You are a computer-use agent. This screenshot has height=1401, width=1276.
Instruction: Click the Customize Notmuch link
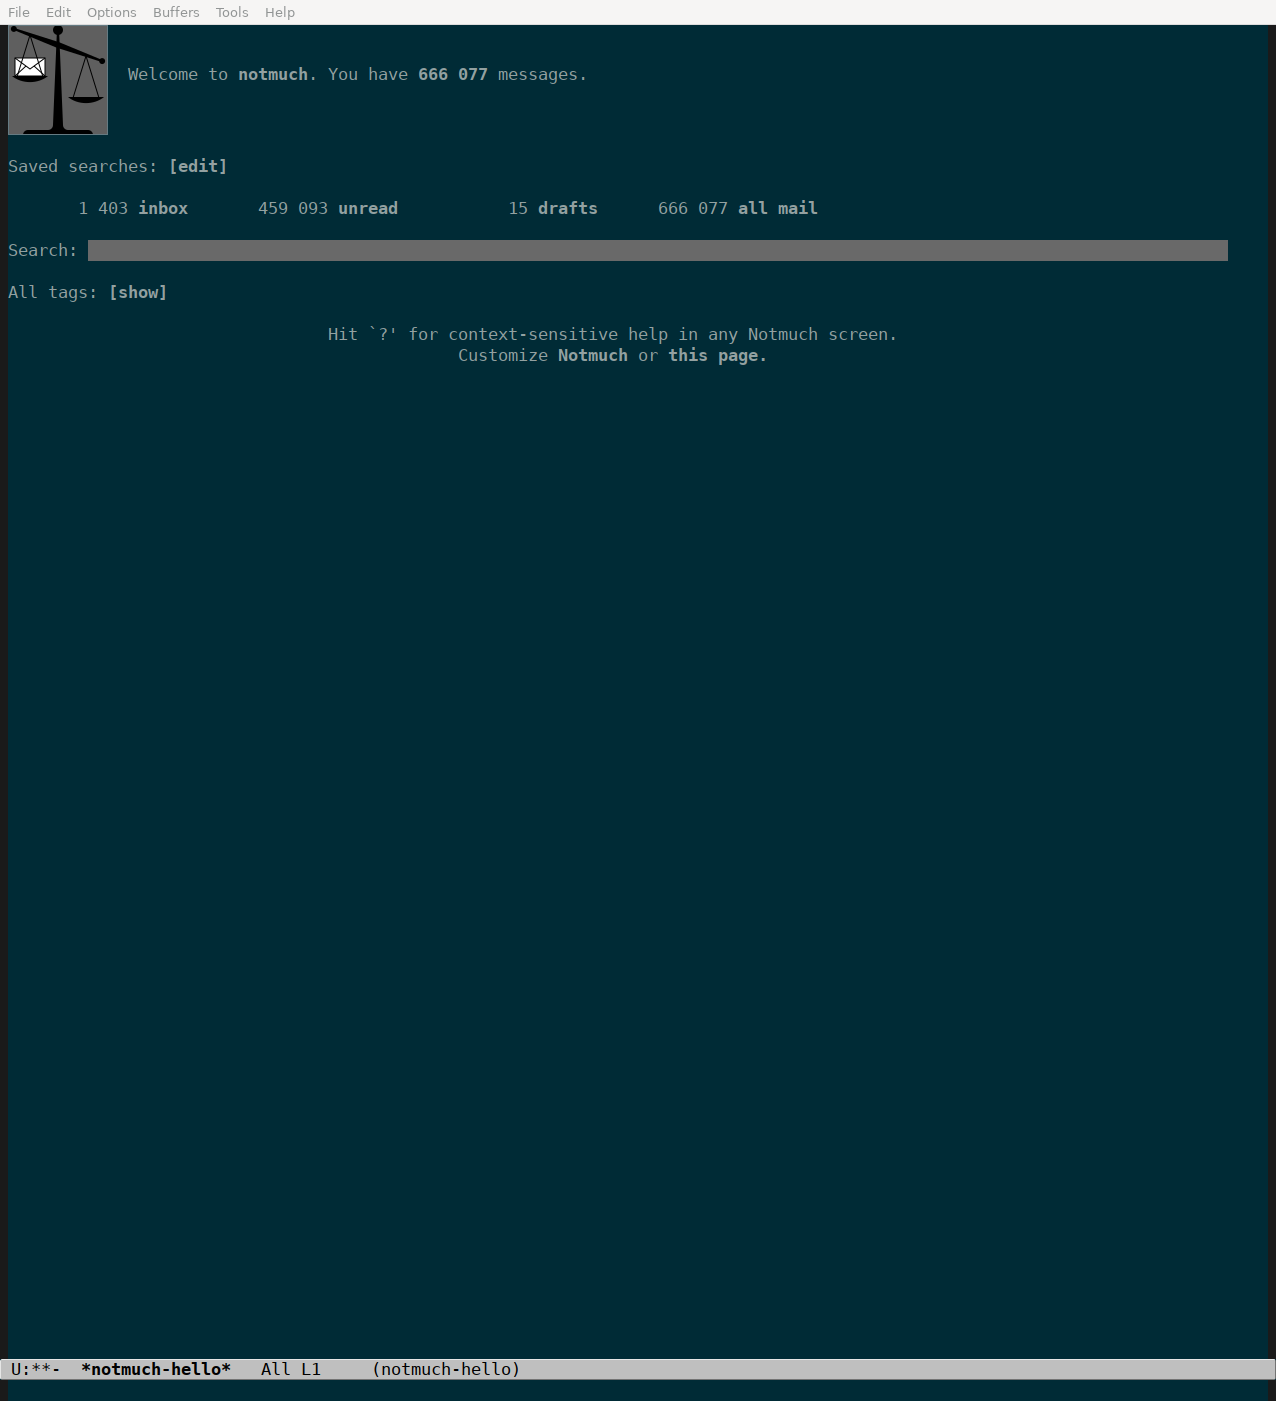593,355
